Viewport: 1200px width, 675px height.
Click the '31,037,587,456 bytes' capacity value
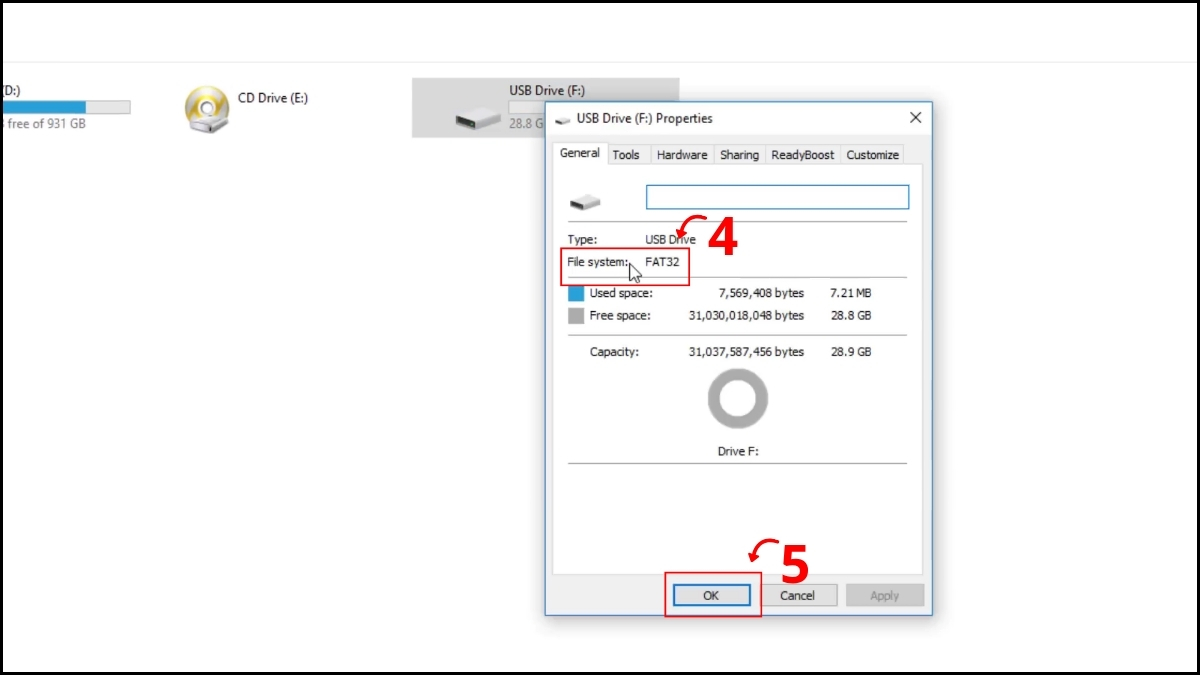(746, 352)
